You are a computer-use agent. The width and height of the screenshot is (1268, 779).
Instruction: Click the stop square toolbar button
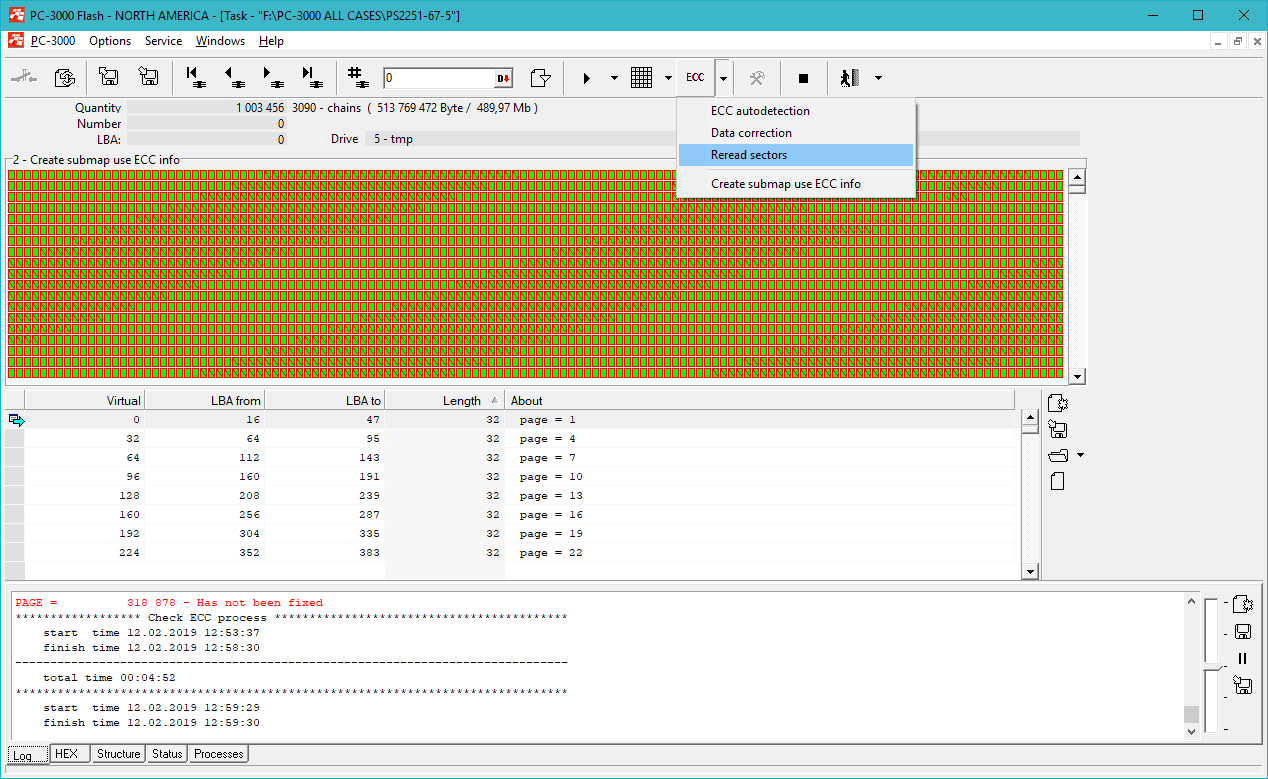[803, 78]
